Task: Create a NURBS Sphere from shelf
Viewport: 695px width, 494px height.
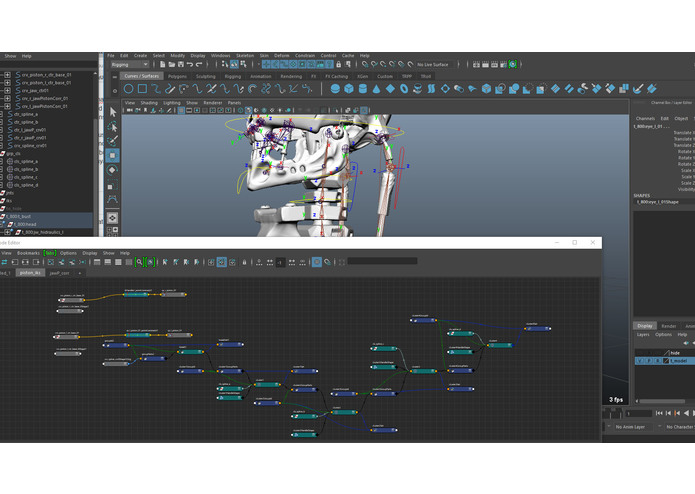Action: [x=336, y=89]
